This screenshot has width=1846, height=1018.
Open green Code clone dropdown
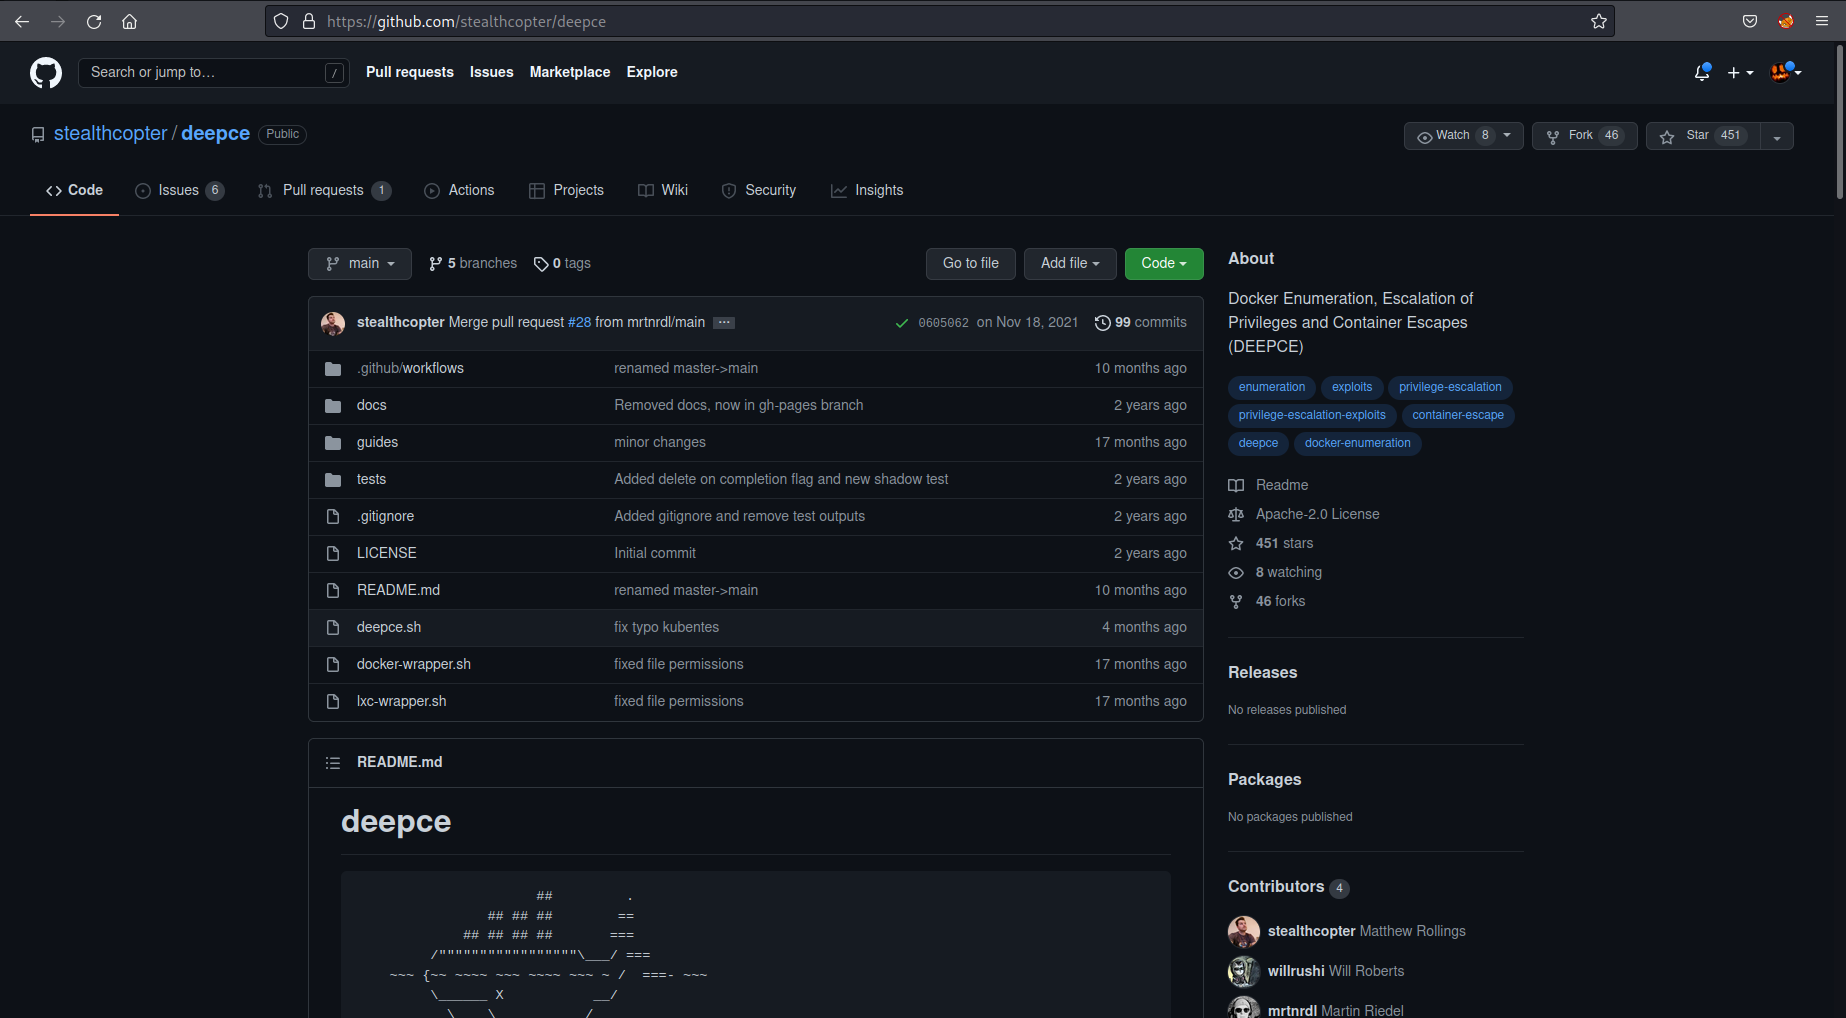1164,263
